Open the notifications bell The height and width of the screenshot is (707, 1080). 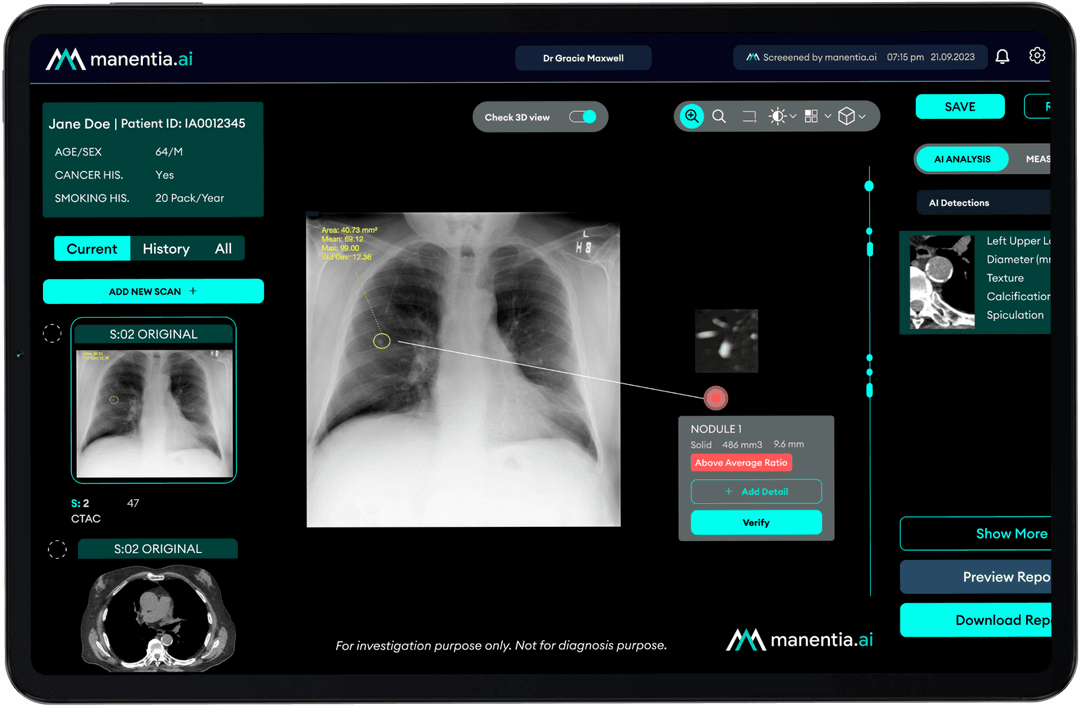[1002, 57]
